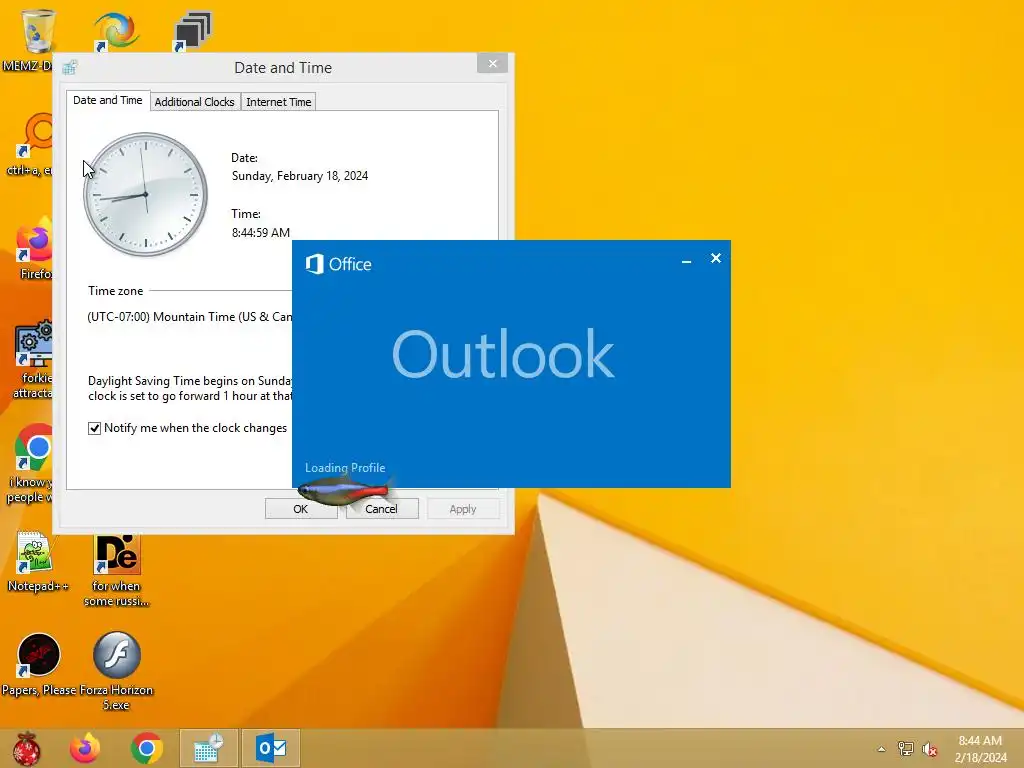Toggle 'Notify me when the clock changes'
Viewport: 1024px width, 768px height.
95,428
